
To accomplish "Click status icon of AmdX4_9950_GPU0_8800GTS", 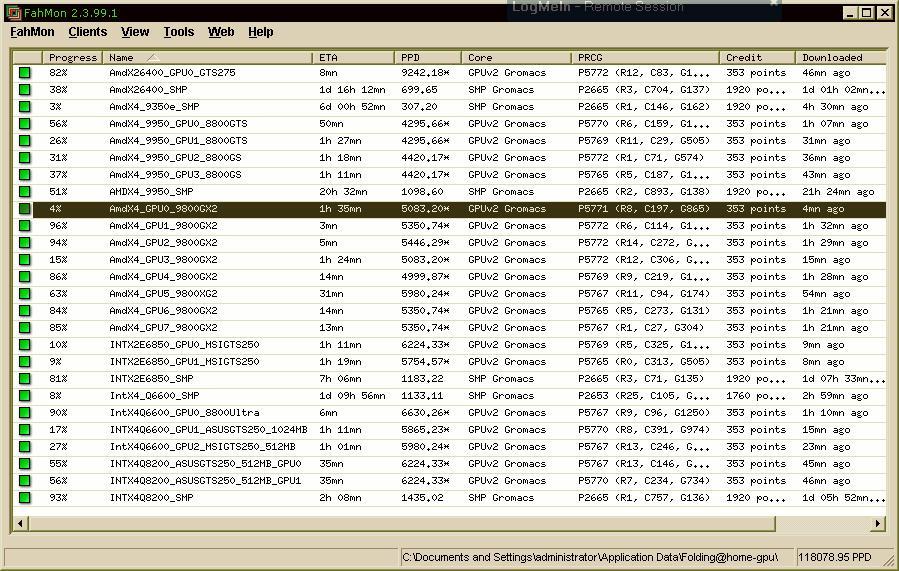I will point(25,124).
